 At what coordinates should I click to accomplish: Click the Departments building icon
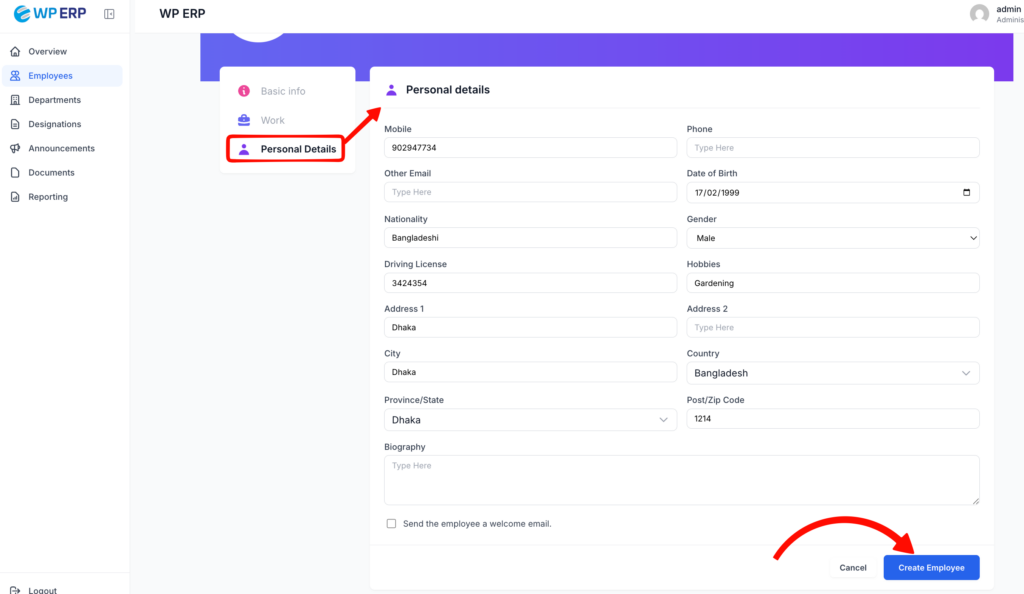tap(15, 100)
